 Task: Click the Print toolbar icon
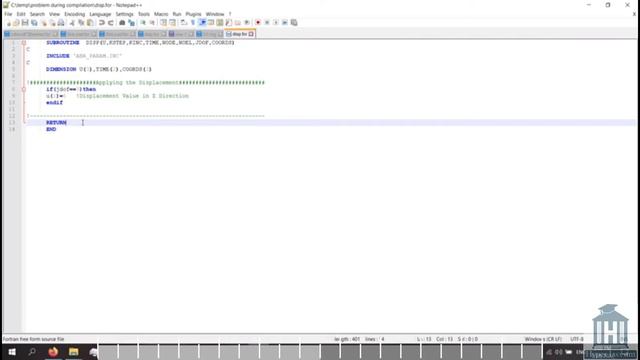pyautogui.click(x=61, y=23)
